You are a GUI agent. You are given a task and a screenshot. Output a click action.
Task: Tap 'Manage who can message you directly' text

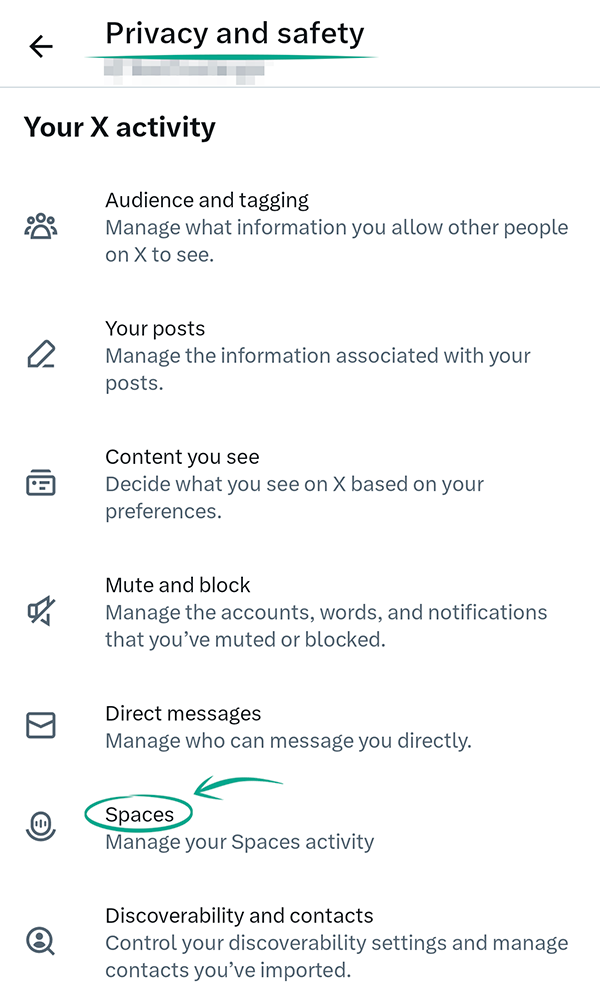(x=288, y=741)
